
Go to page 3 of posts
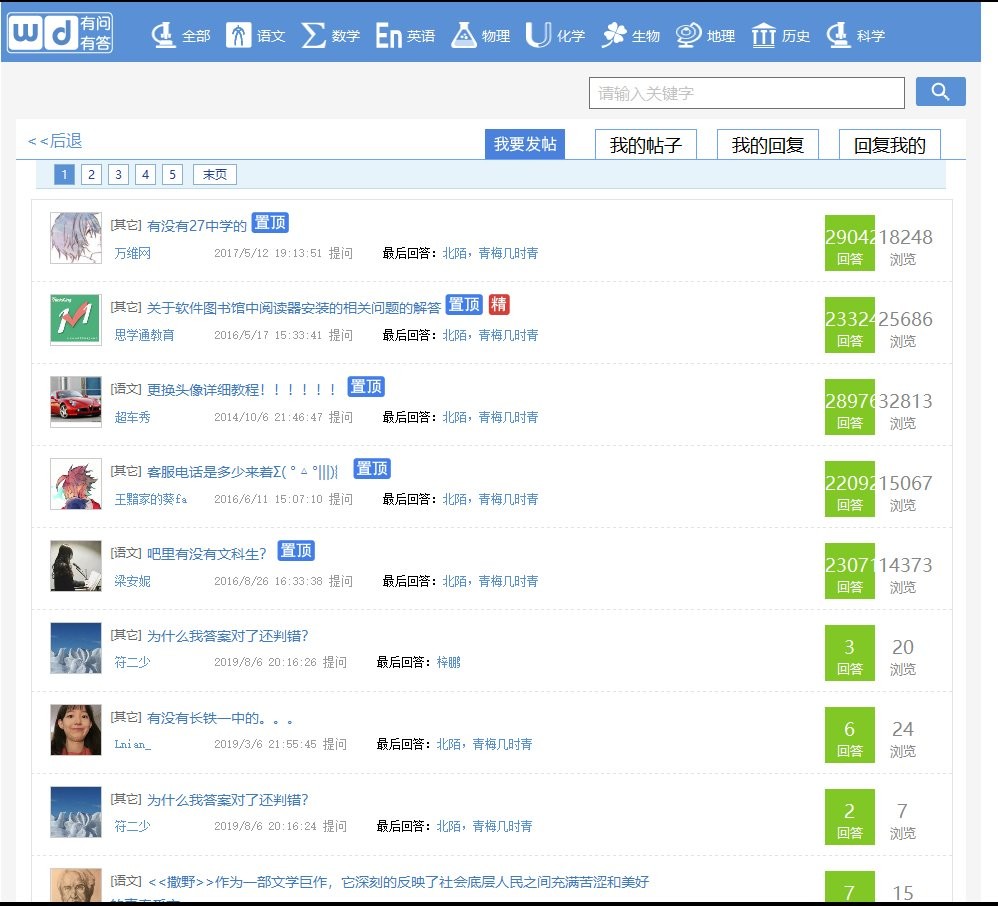119,175
